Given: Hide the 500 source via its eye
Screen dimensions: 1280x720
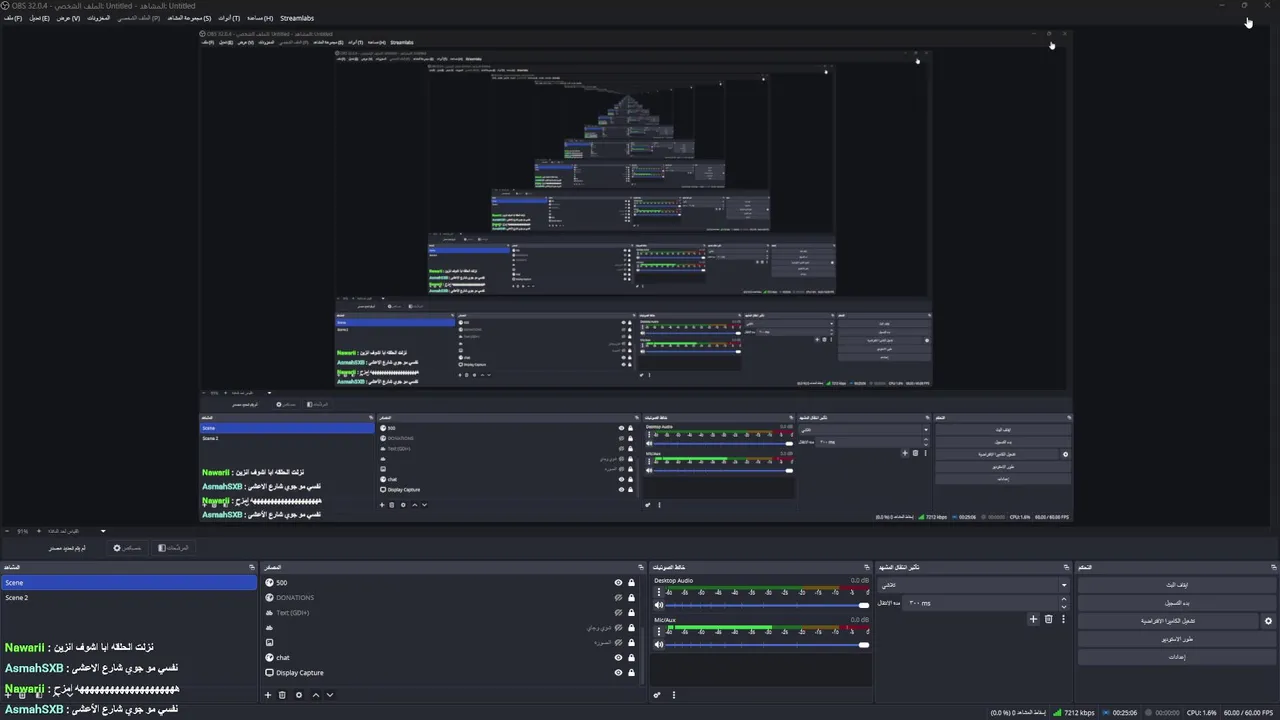Looking at the screenshot, I should [x=618, y=583].
